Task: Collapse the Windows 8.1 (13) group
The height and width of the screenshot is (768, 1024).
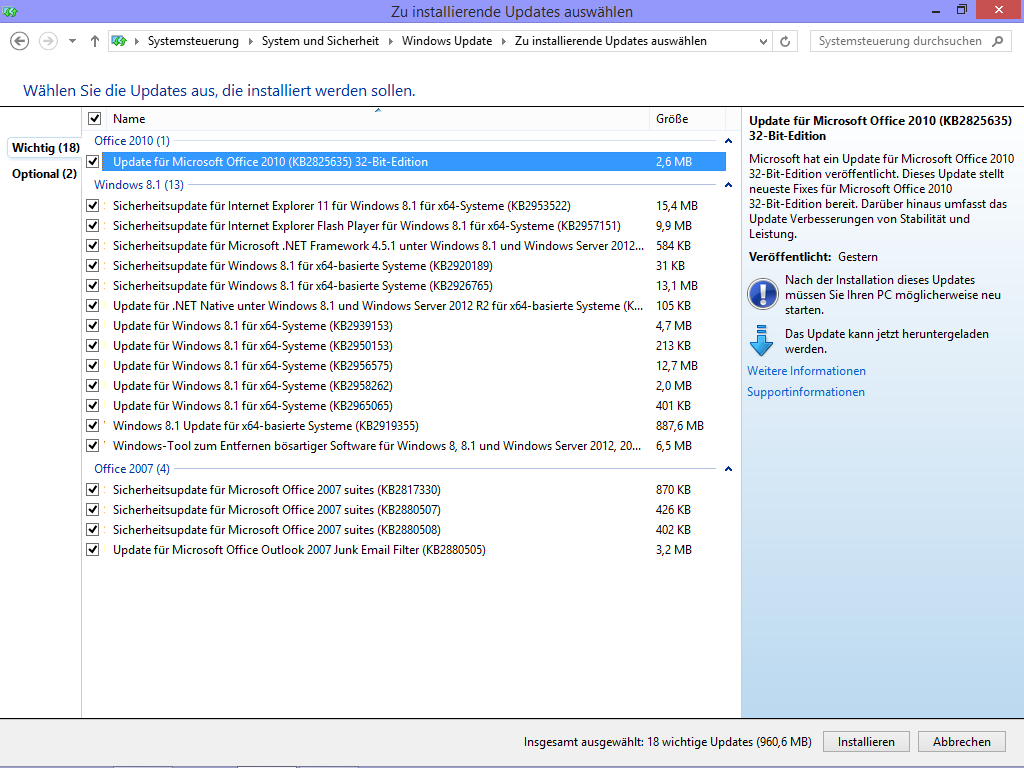Action: [728, 185]
